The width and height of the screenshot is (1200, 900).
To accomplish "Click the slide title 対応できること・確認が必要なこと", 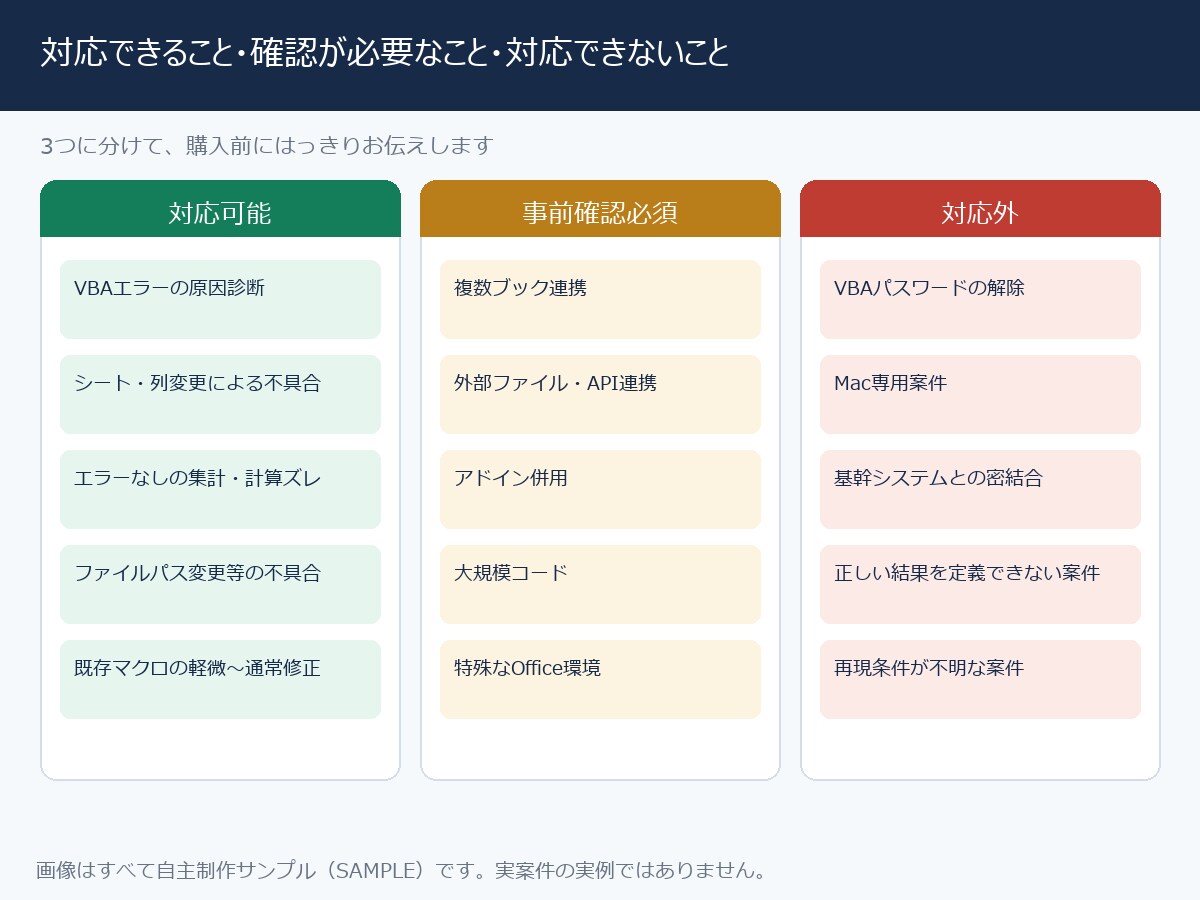I will (385, 53).
